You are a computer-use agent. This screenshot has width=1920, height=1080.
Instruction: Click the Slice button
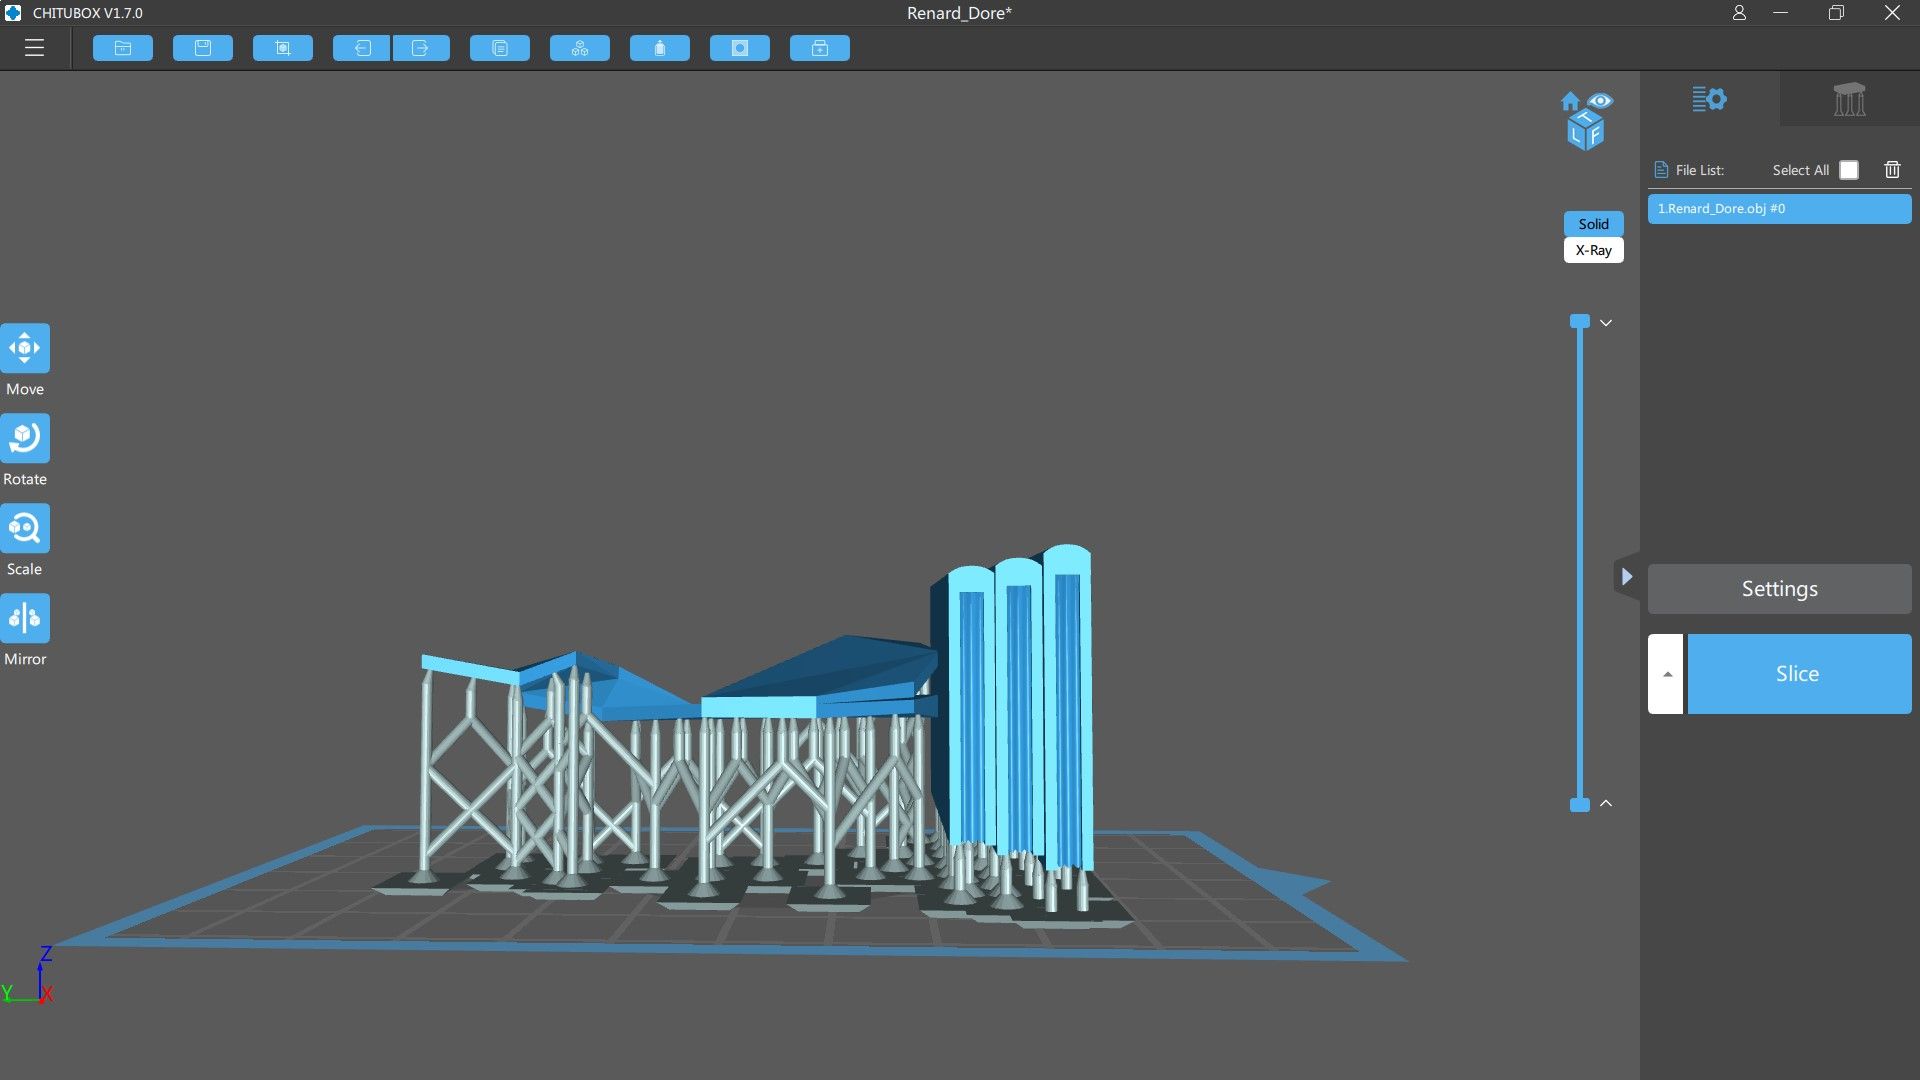click(1798, 674)
